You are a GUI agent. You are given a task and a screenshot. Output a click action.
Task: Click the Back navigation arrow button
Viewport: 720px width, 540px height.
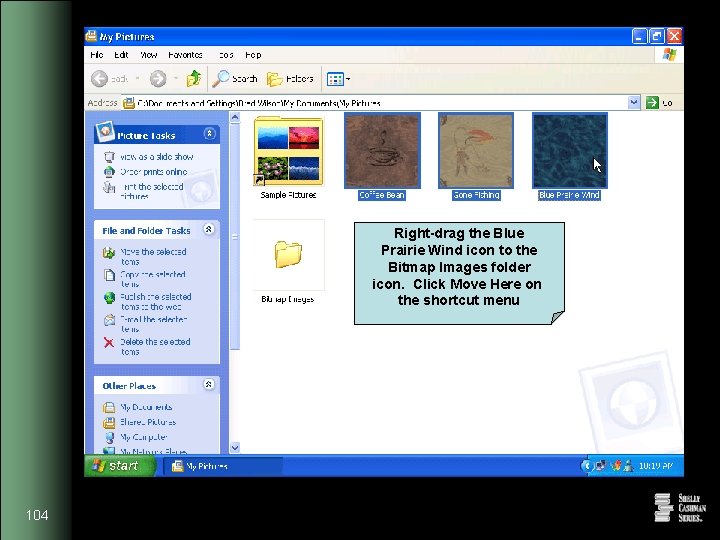click(x=100, y=79)
